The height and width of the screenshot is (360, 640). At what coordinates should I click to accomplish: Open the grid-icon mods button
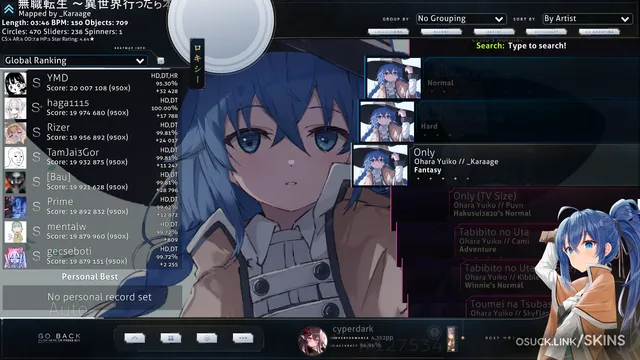(171, 338)
